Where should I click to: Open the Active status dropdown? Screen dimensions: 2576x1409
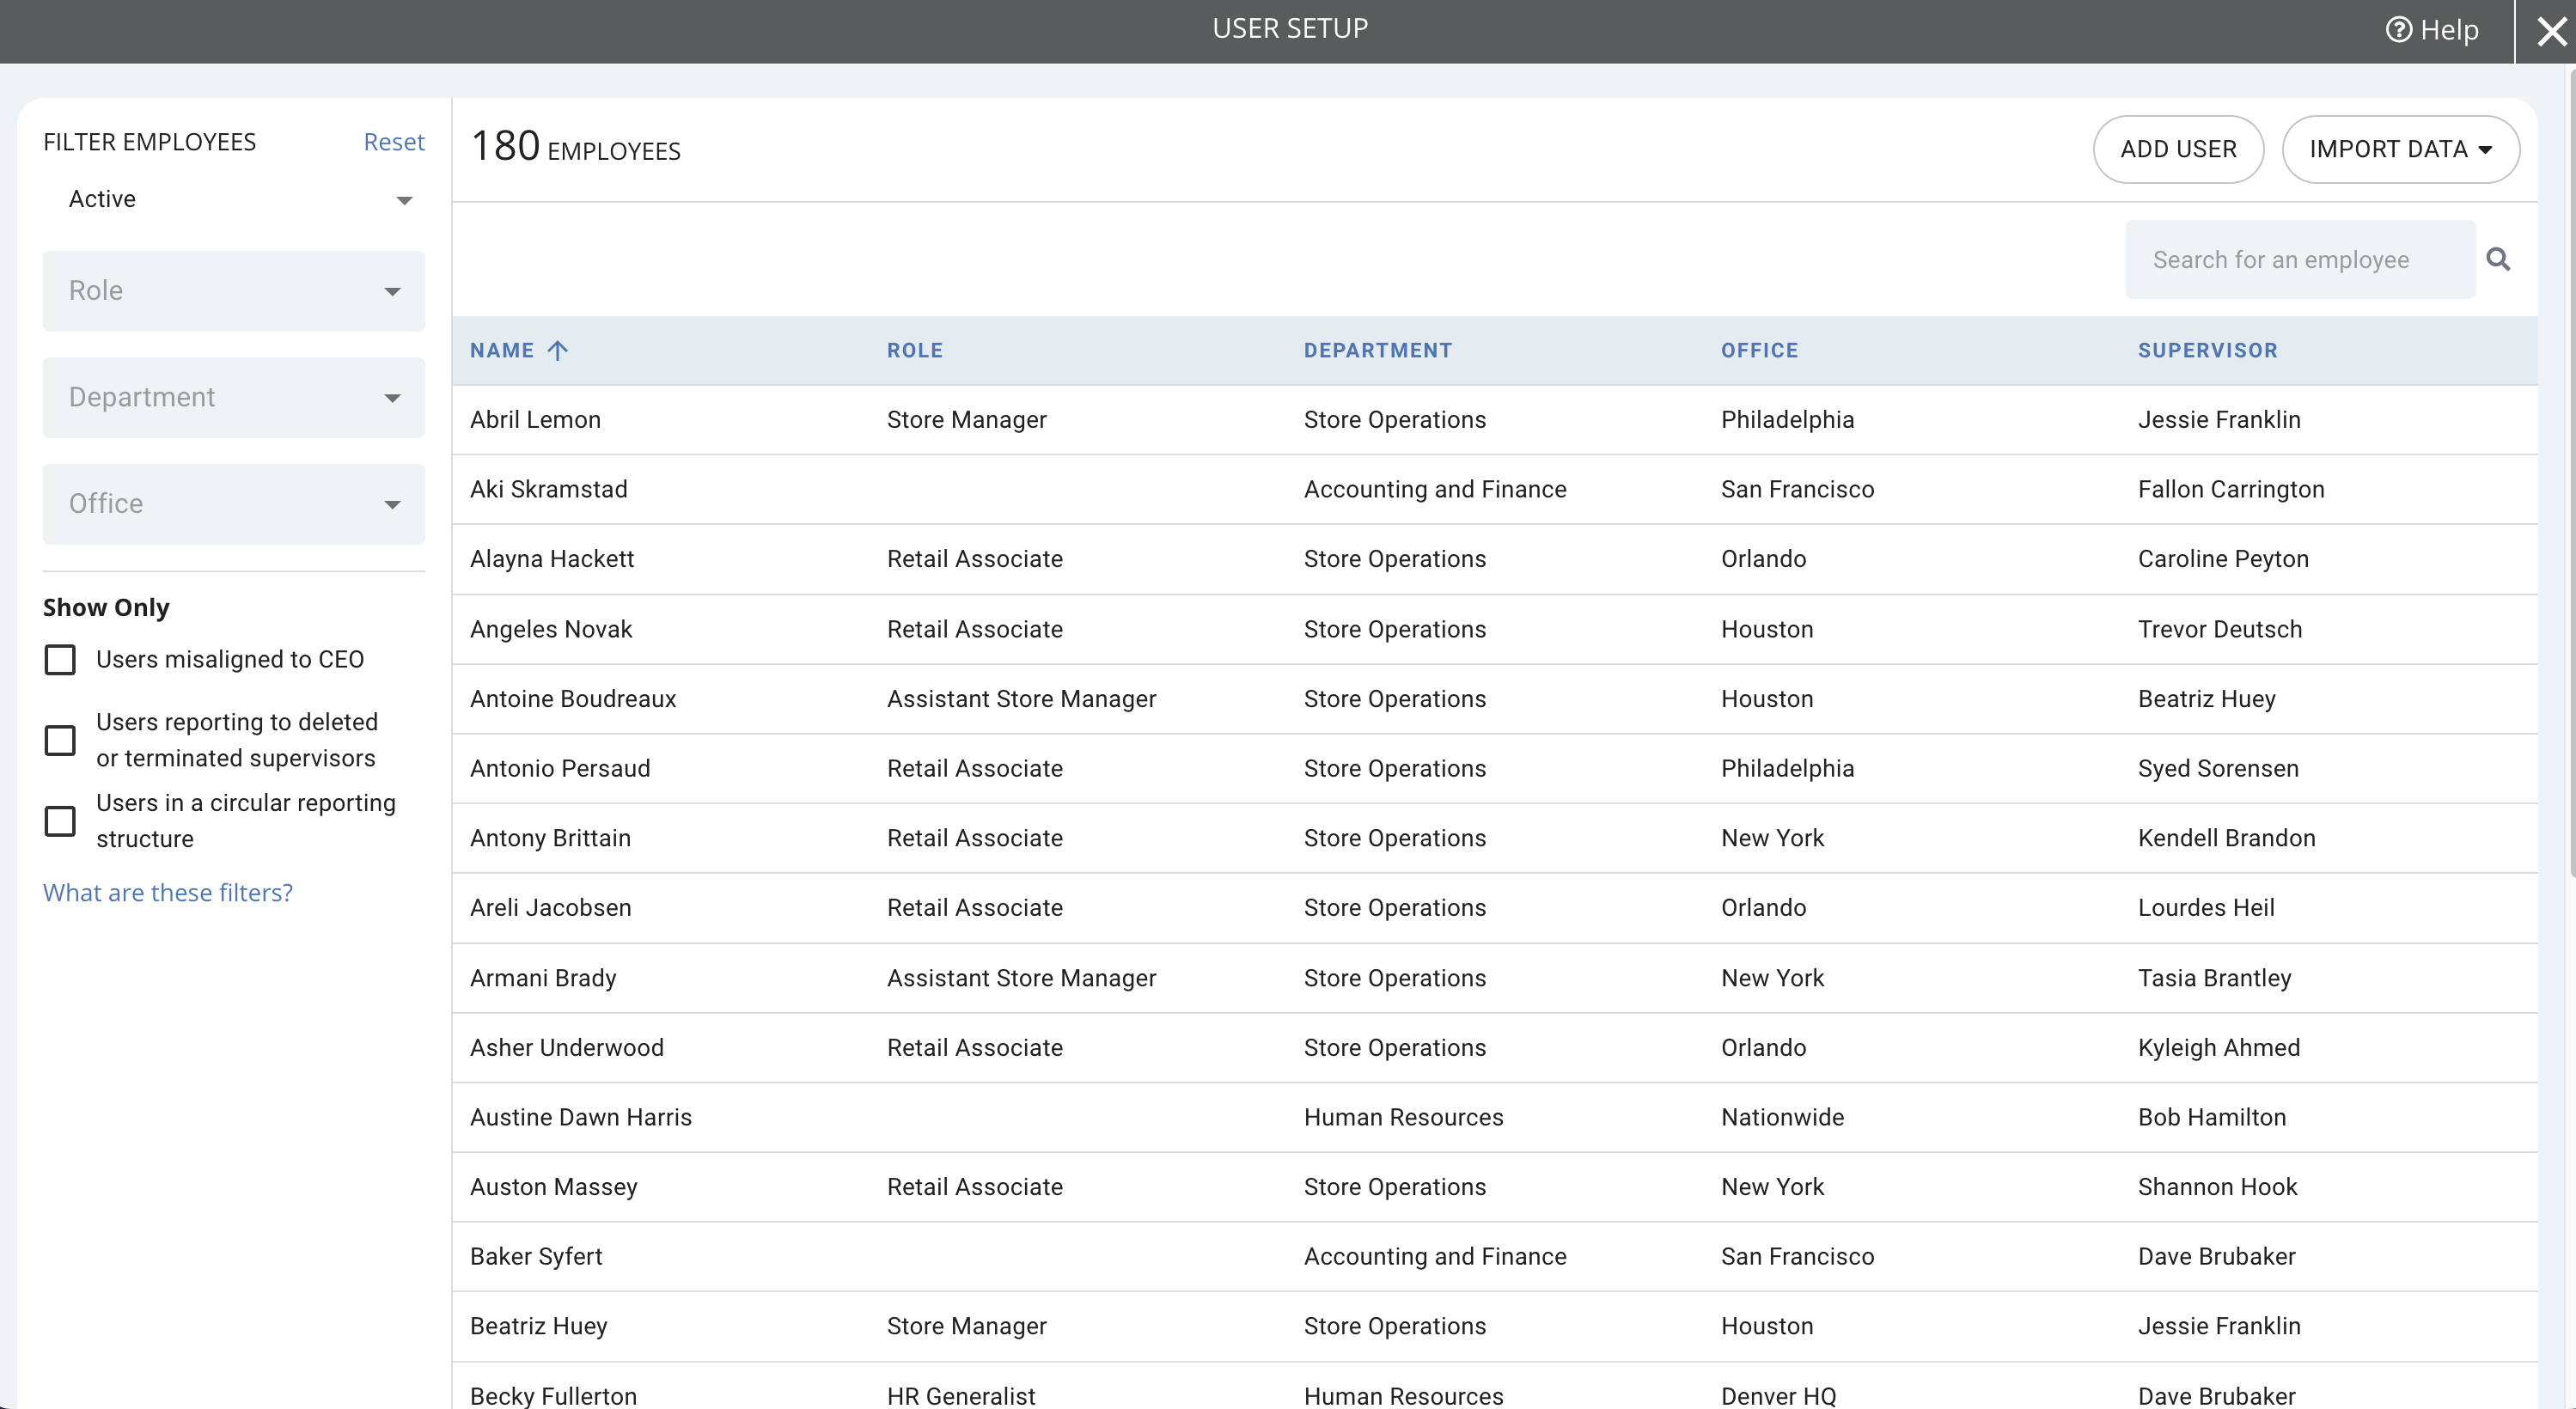pyautogui.click(x=234, y=199)
